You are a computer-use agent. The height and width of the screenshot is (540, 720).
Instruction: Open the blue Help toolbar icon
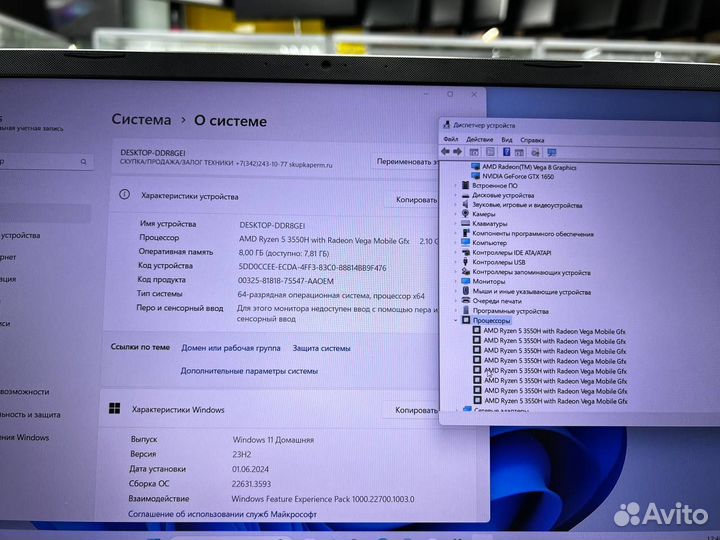tap(506, 152)
